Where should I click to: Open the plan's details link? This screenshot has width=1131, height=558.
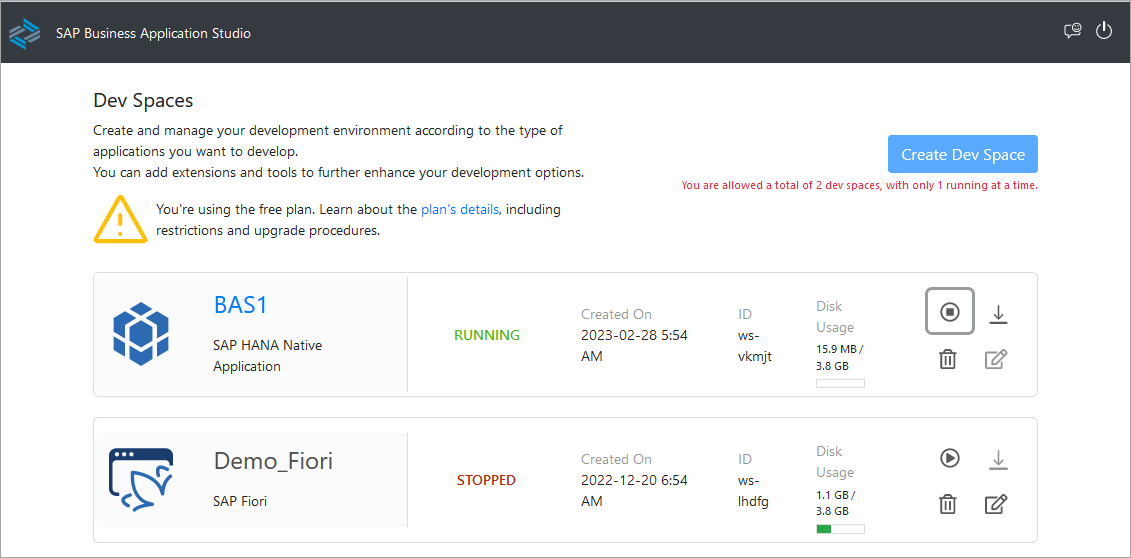459,210
